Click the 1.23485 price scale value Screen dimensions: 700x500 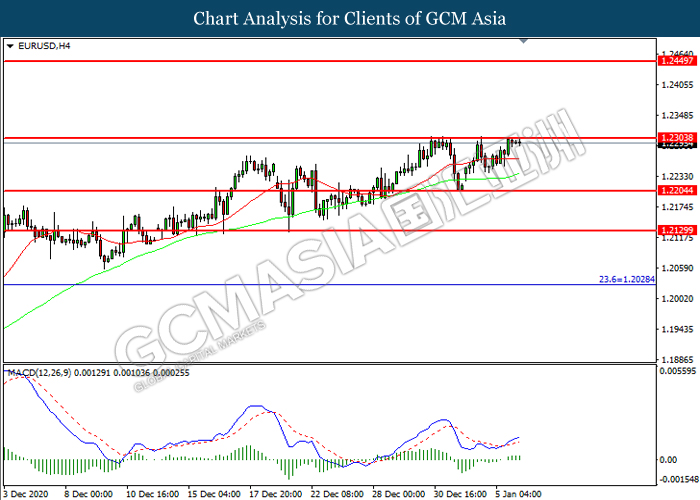pos(677,116)
